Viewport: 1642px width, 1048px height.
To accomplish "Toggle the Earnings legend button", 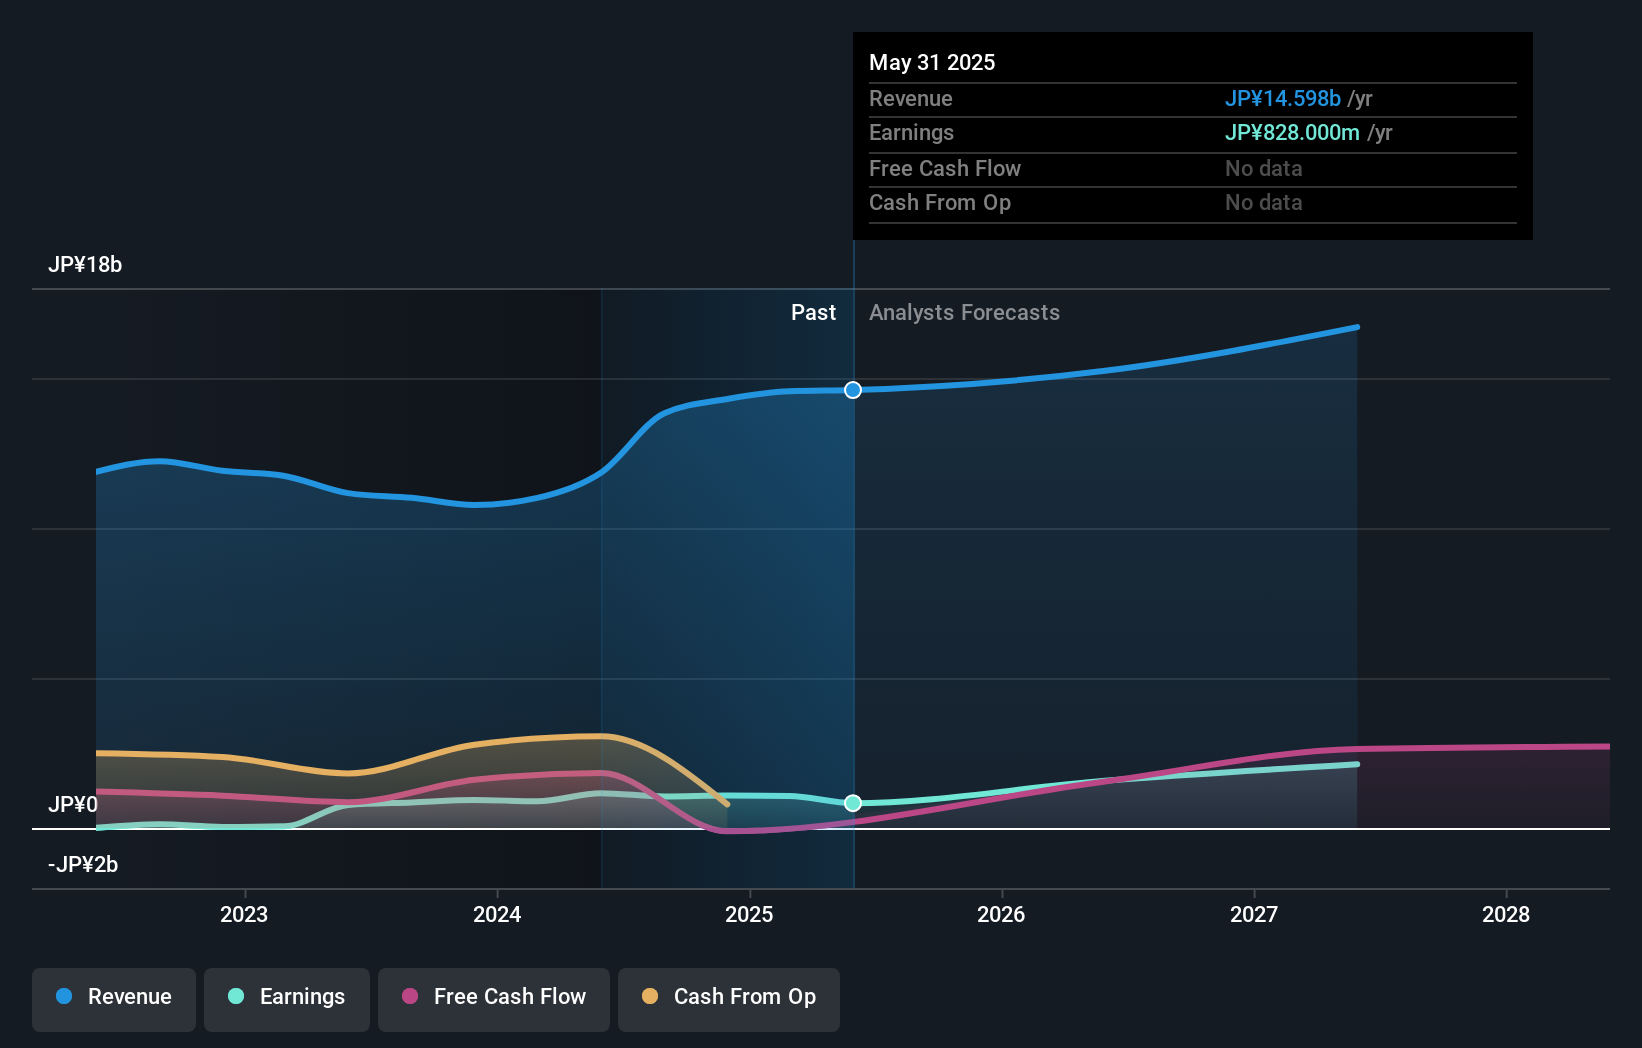I will 287,999.
